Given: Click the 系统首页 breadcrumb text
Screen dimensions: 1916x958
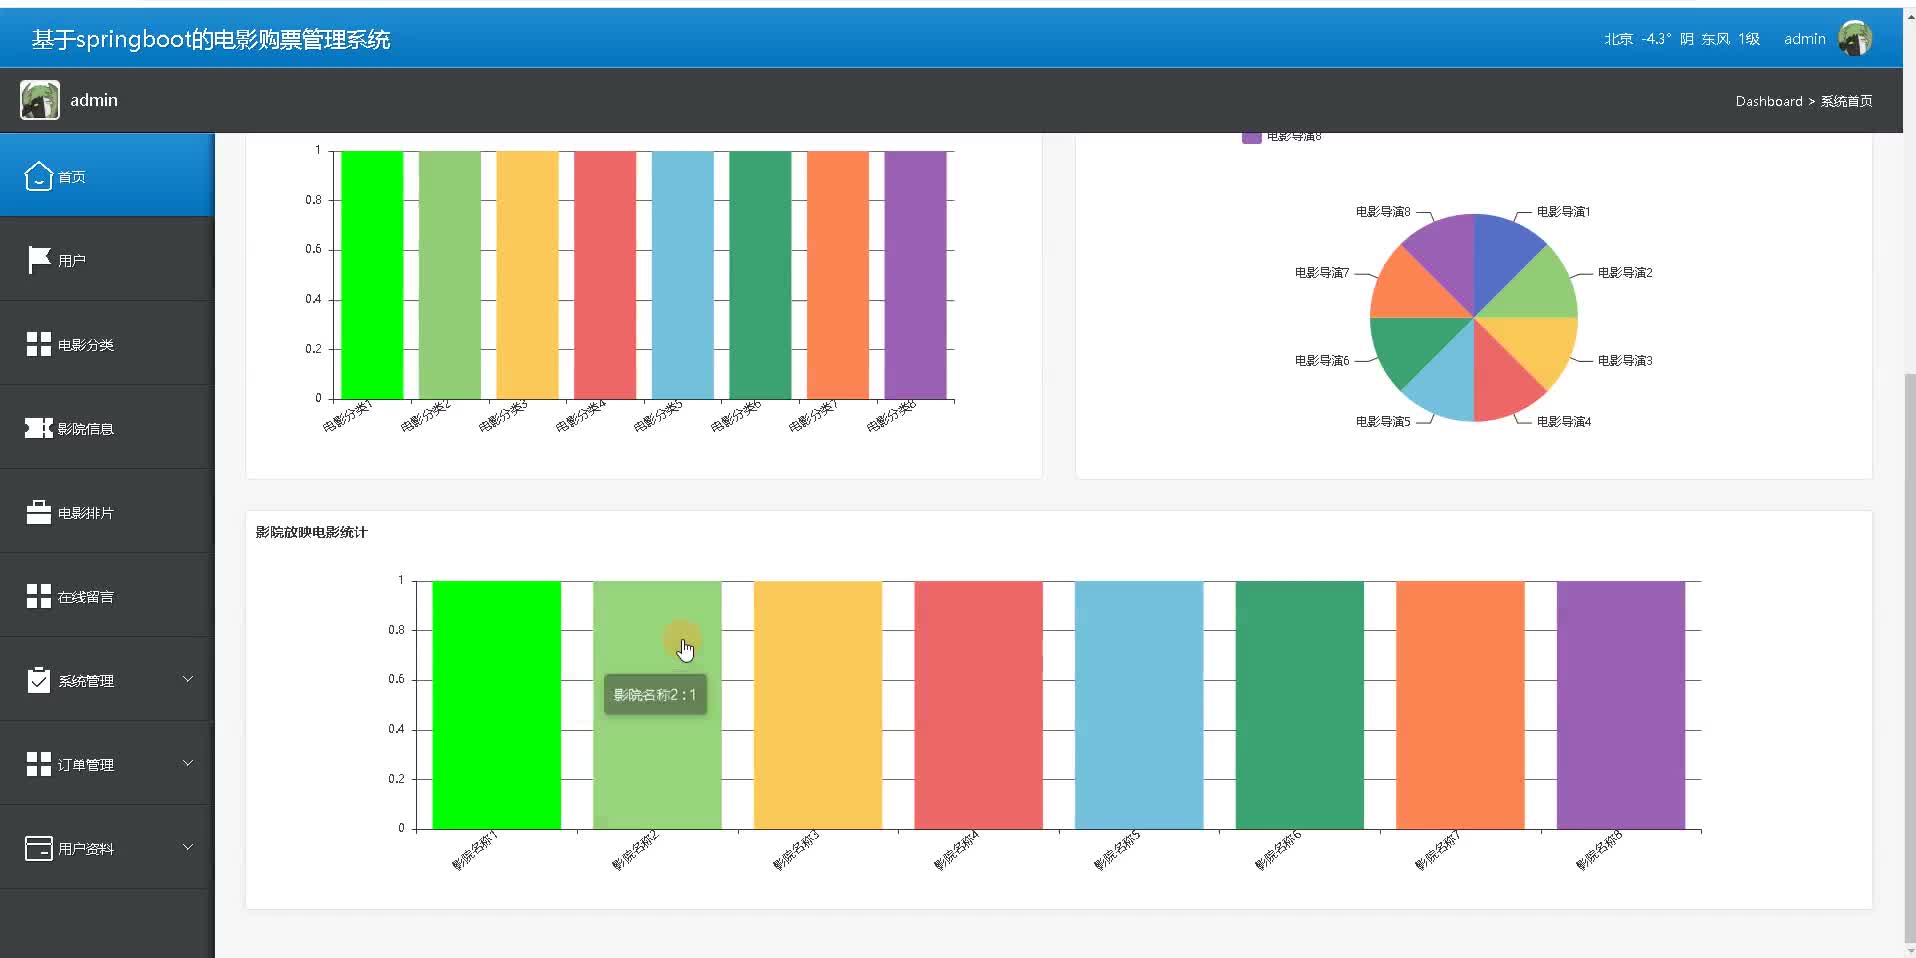Looking at the screenshot, I should (x=1846, y=101).
